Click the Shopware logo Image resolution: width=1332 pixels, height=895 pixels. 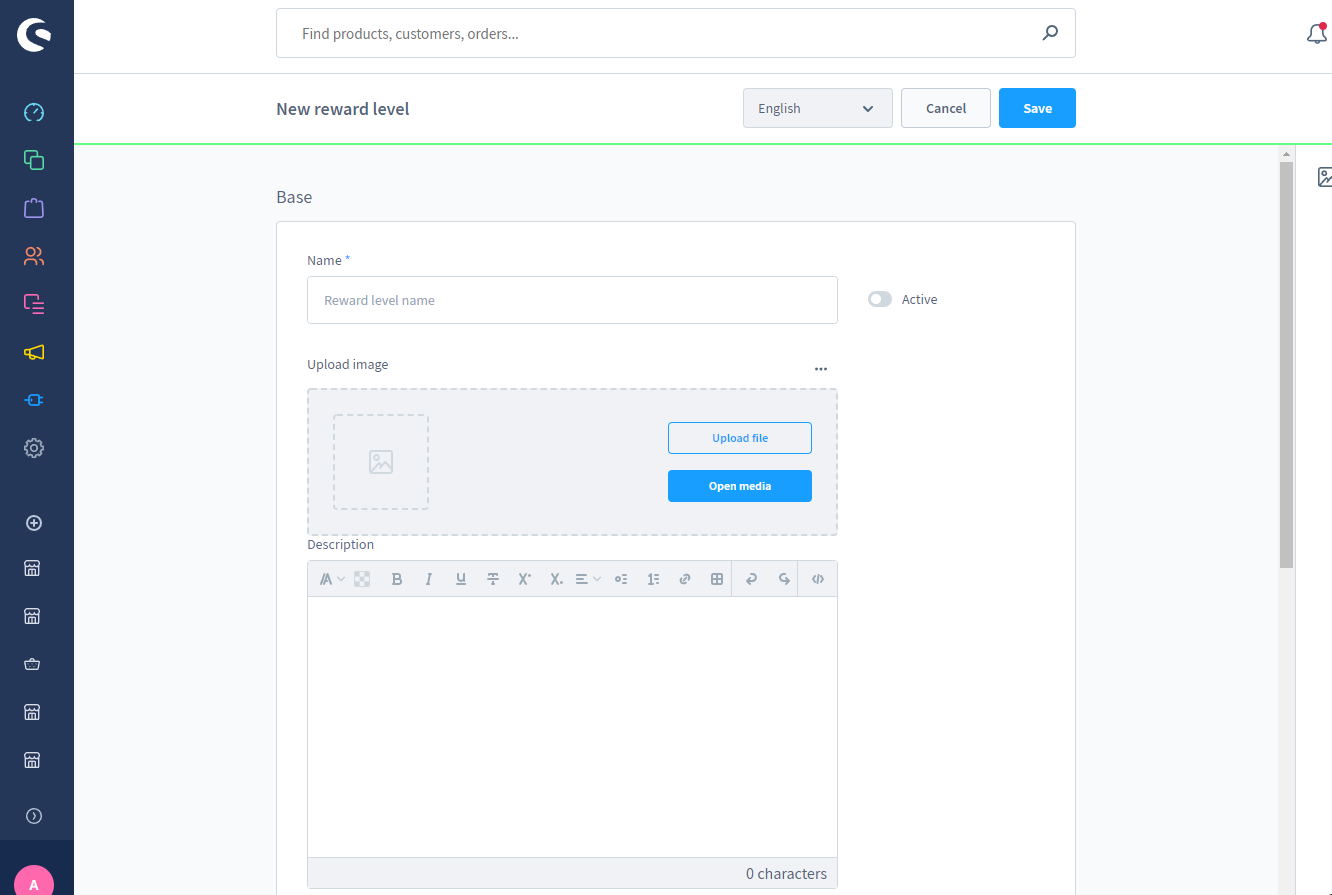pyautogui.click(x=34, y=36)
